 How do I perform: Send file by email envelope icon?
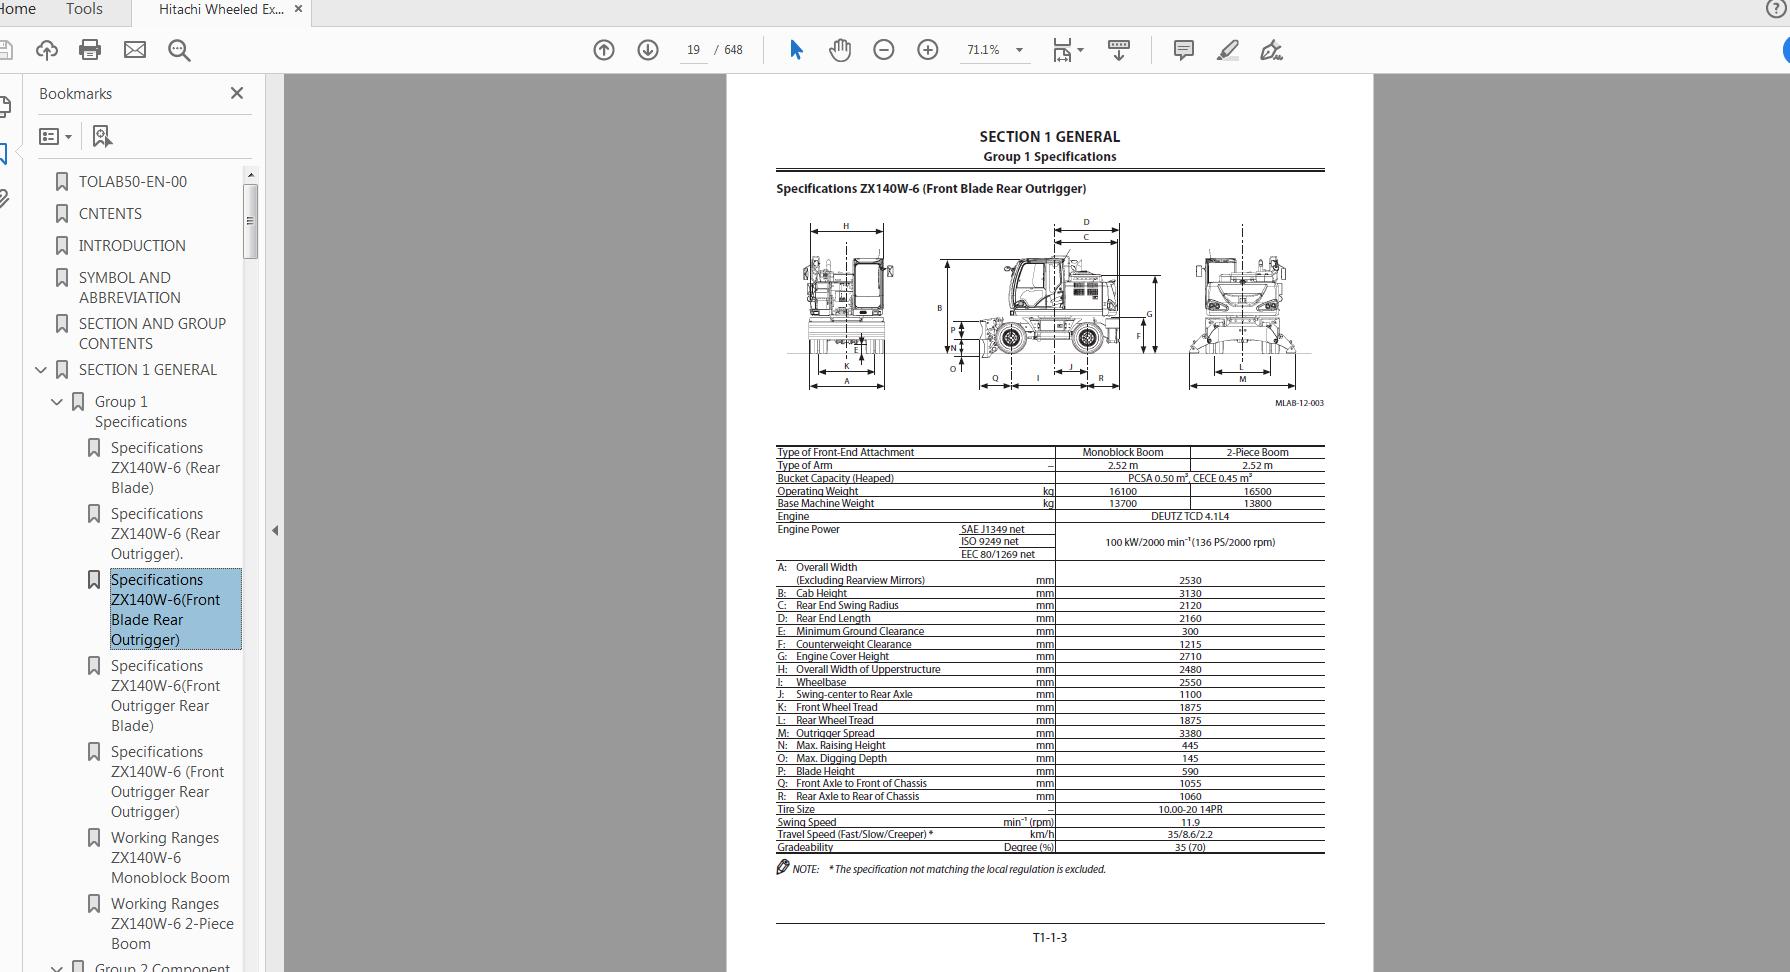134,50
